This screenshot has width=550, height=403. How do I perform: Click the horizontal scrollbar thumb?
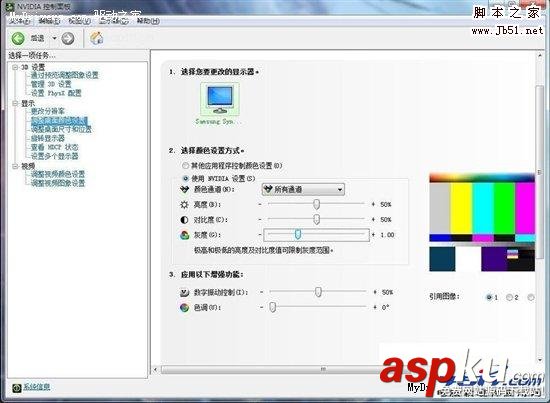(x=270, y=369)
